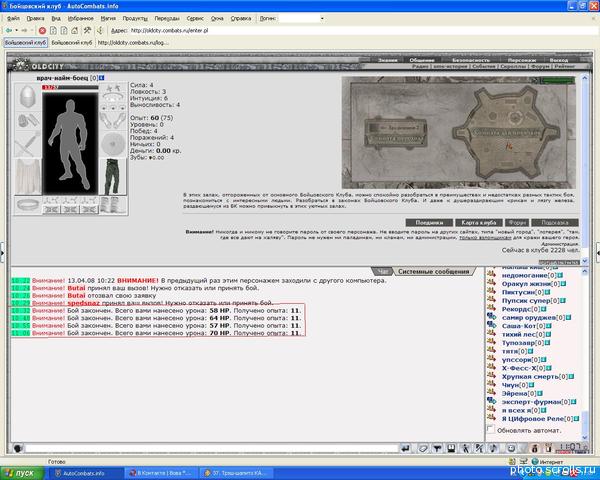Screen dimensions: 600x480
Task: Click the pants item slot on character
Action: [x=113, y=177]
